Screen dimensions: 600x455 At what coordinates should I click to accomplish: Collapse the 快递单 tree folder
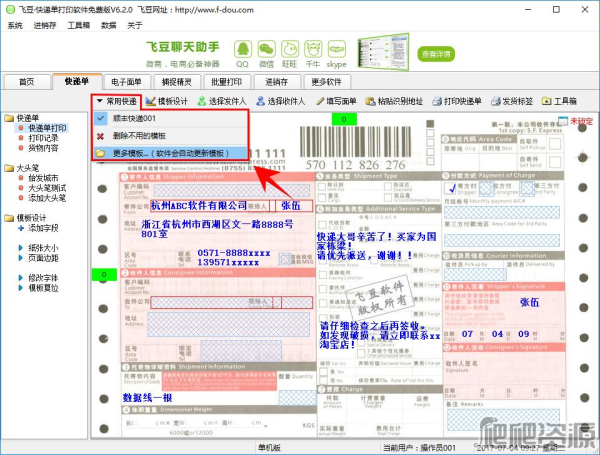(x=9, y=118)
